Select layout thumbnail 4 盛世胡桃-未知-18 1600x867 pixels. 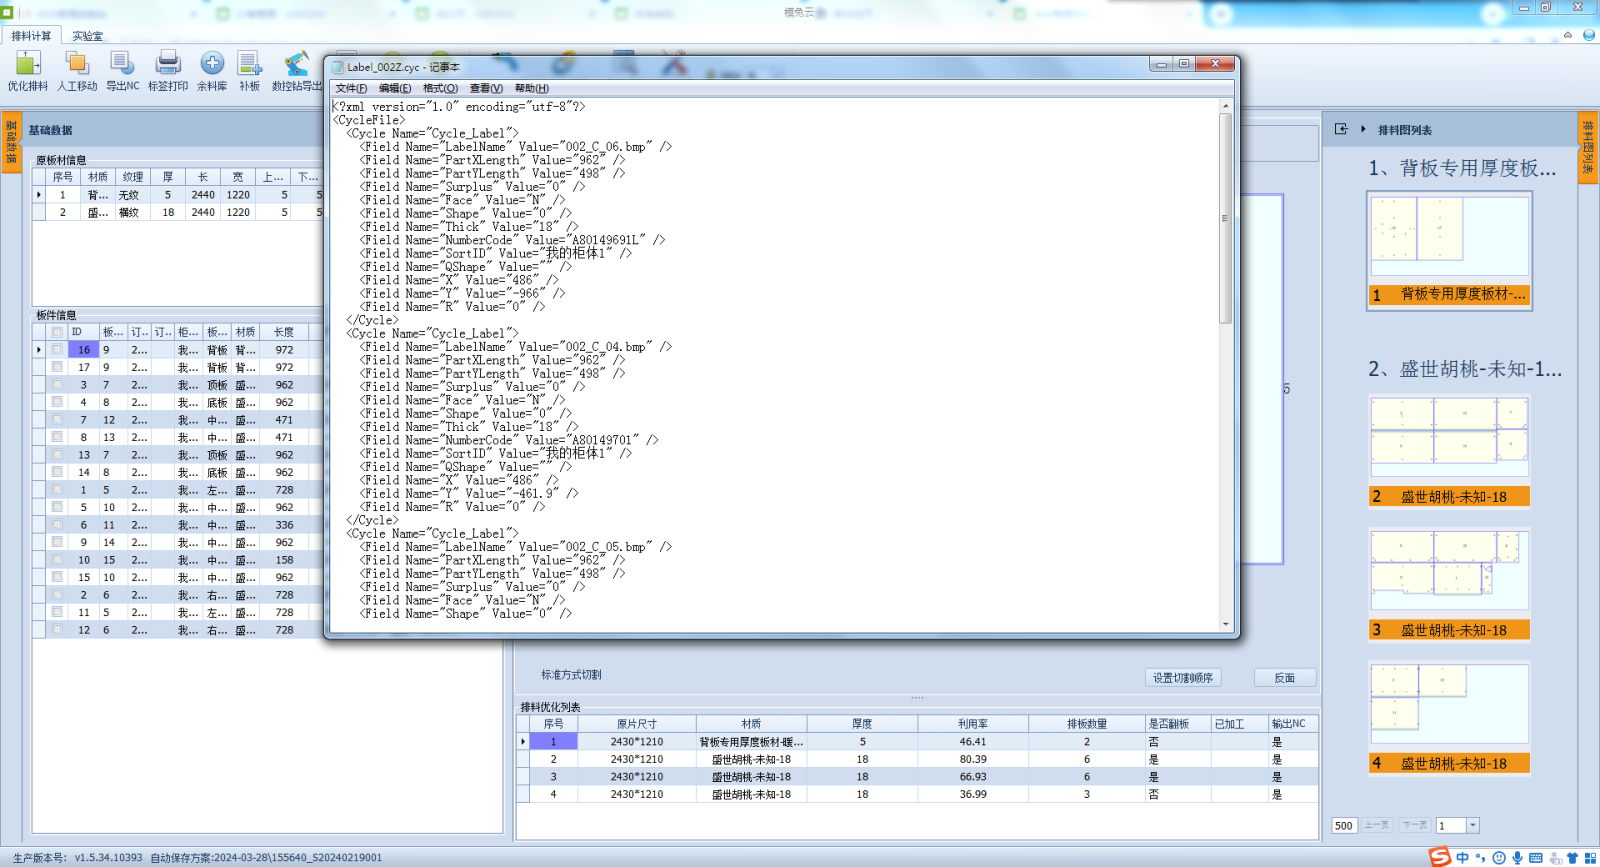[1449, 718]
